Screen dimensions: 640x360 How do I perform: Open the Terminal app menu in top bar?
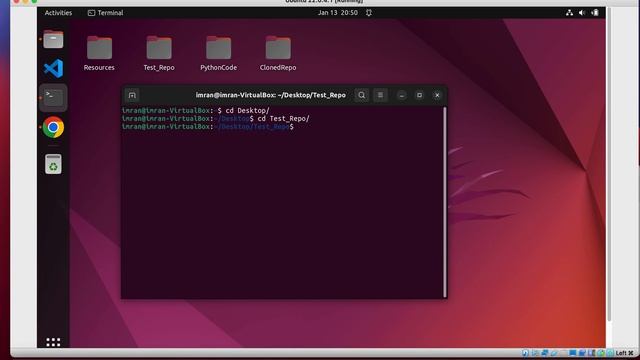[x=105, y=13]
